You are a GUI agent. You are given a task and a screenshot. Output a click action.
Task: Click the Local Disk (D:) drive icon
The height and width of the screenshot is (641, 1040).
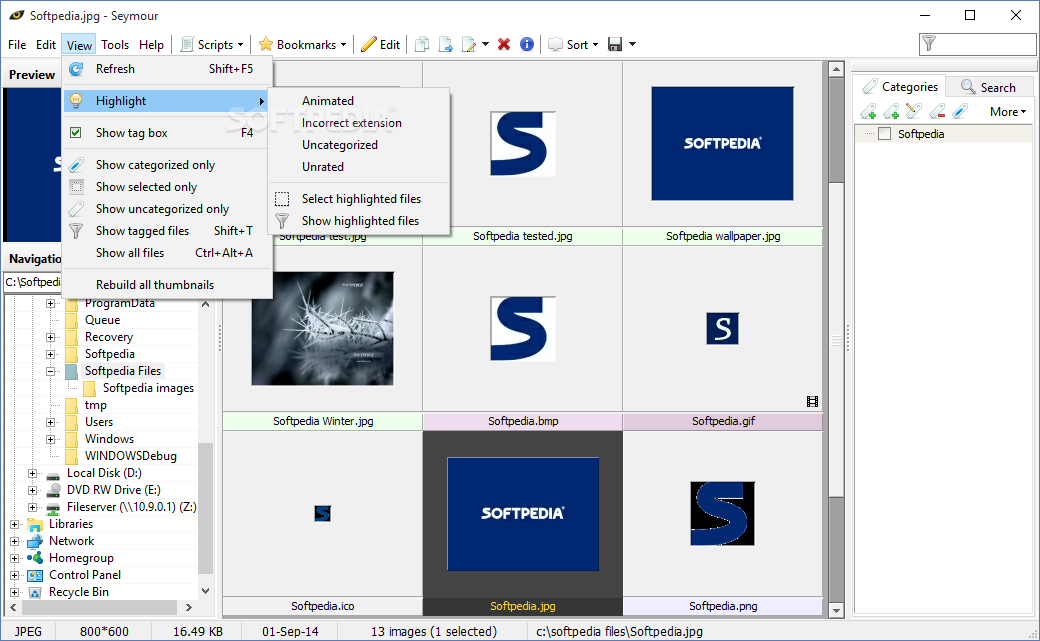(x=53, y=474)
